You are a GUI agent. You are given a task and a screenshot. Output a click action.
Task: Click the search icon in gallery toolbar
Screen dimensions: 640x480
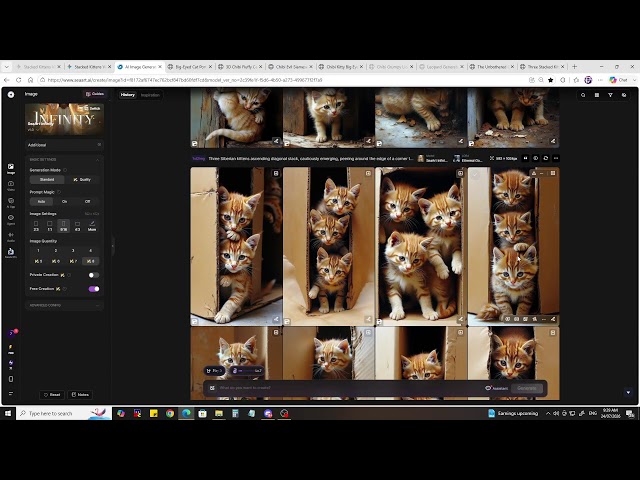point(583,95)
